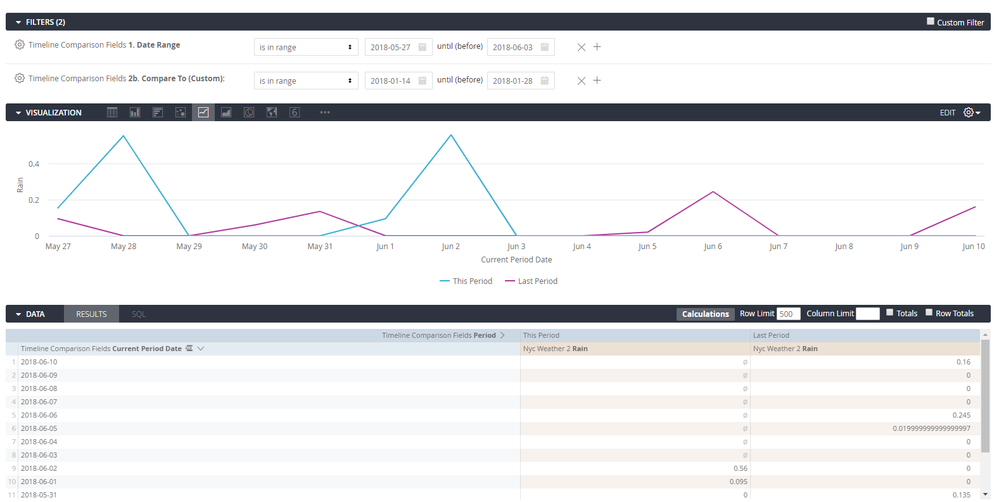Collapse the Visualization section
999x502 pixels.
point(18,113)
